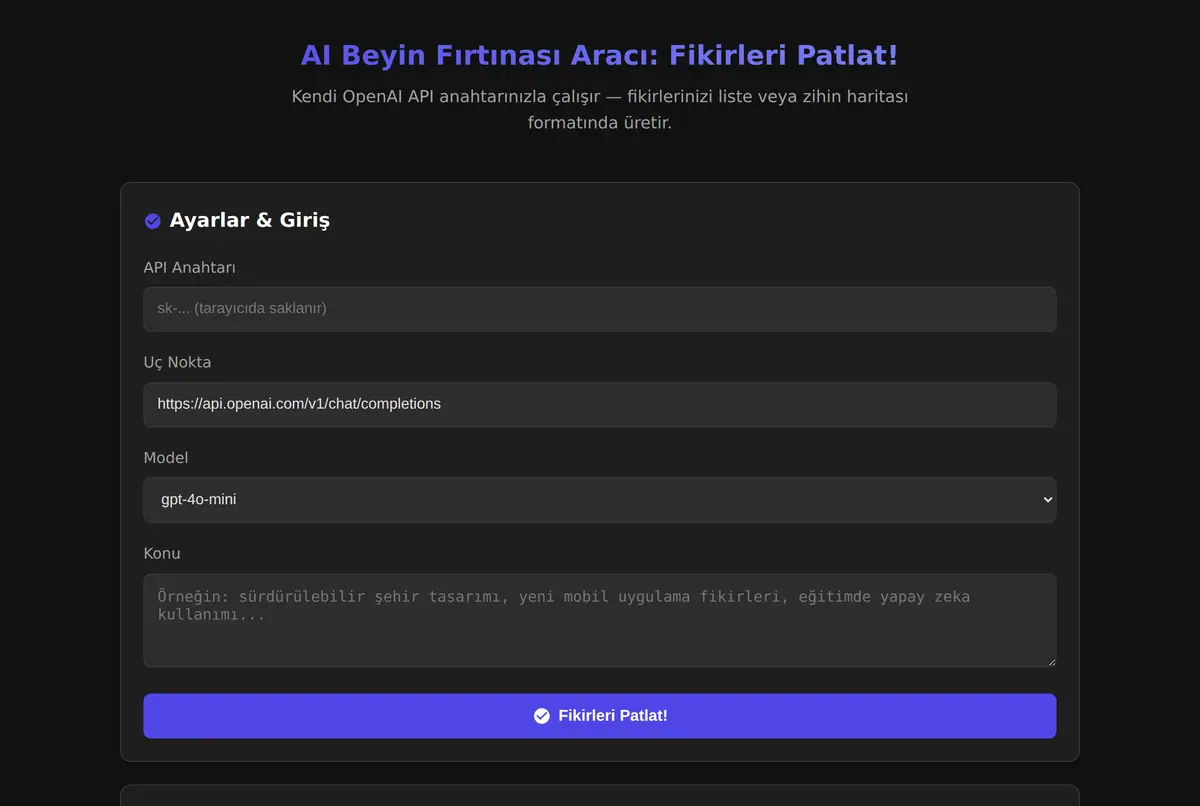Click the 'Ayarlar & Giriş' section heading
This screenshot has height=806, width=1200.
(x=250, y=220)
